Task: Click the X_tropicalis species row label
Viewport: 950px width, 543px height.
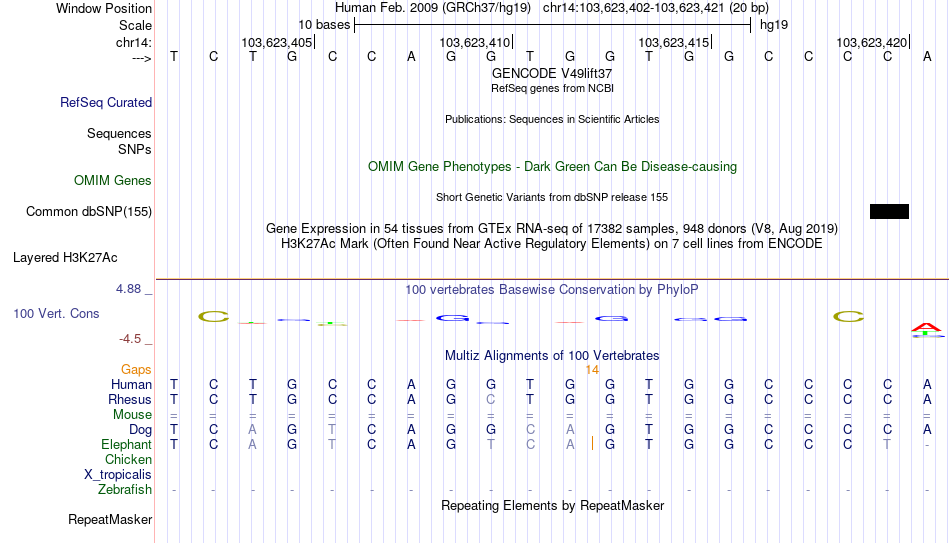Action: coord(118,475)
